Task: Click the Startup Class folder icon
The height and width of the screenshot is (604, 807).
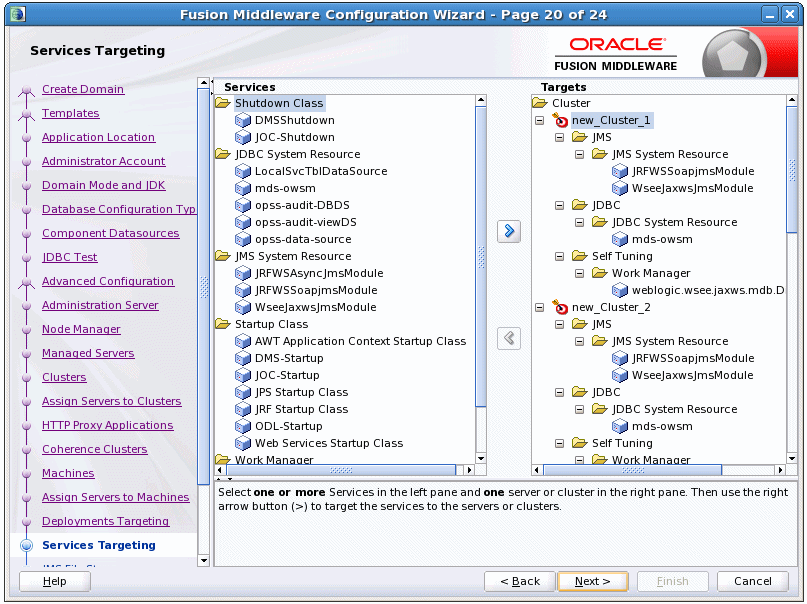Action: [x=223, y=324]
